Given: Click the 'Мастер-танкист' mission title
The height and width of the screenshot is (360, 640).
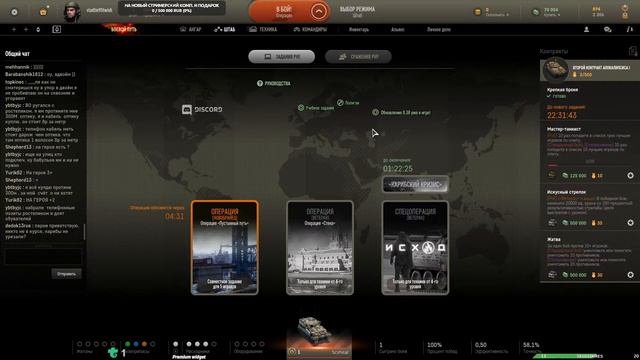Looking at the screenshot, I should pyautogui.click(x=564, y=129).
